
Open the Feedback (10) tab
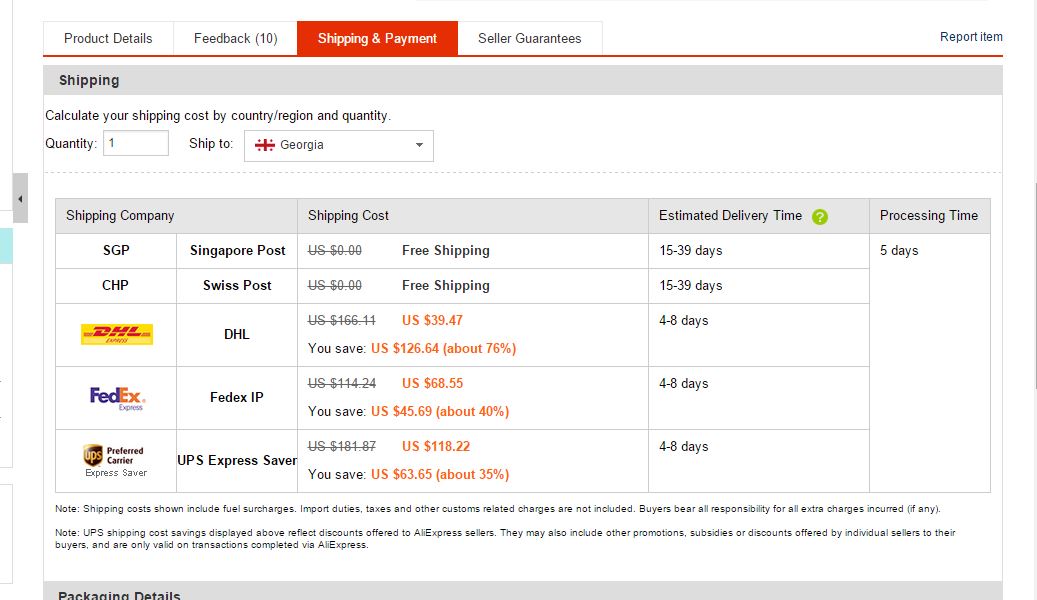coord(235,38)
